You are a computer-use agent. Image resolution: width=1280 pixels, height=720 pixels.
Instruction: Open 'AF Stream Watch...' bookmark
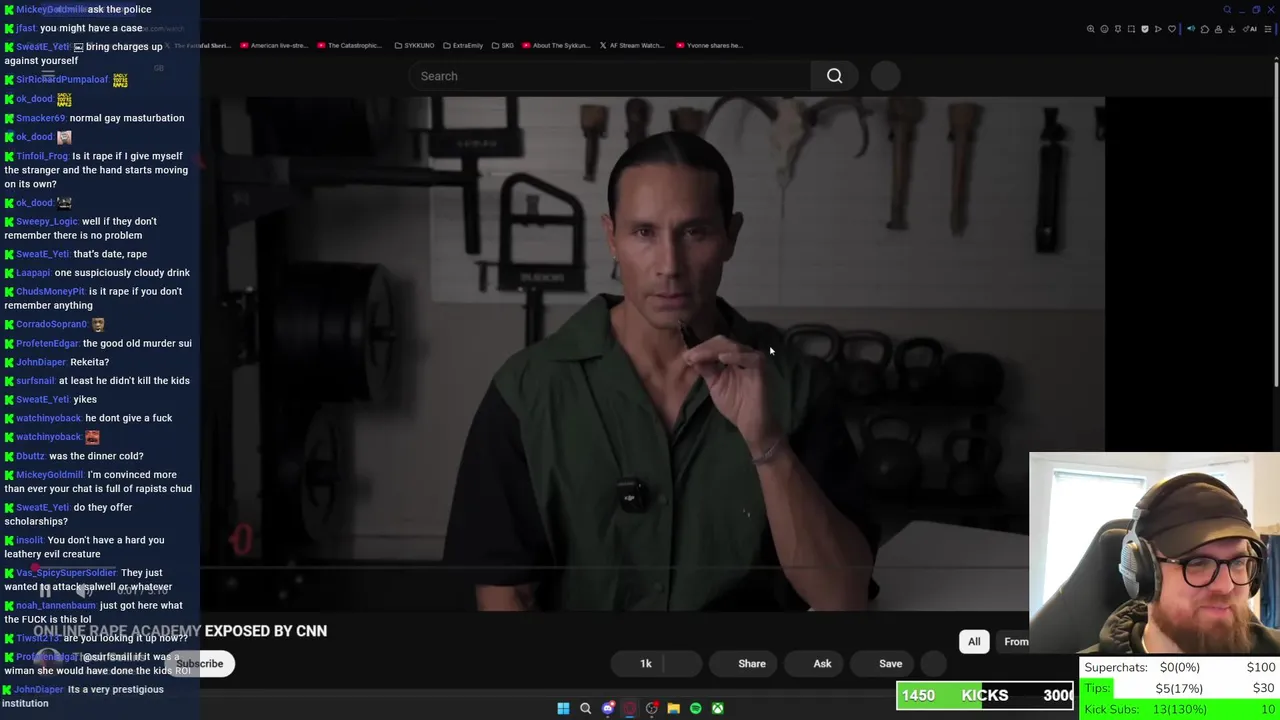[x=632, y=45]
